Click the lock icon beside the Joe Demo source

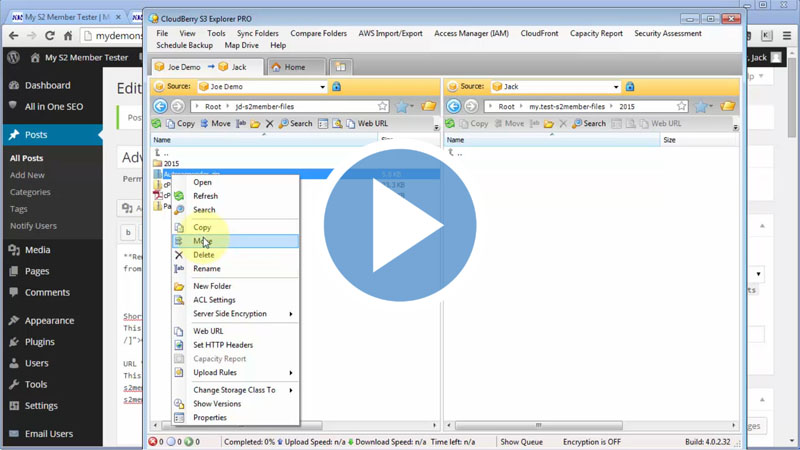point(336,87)
